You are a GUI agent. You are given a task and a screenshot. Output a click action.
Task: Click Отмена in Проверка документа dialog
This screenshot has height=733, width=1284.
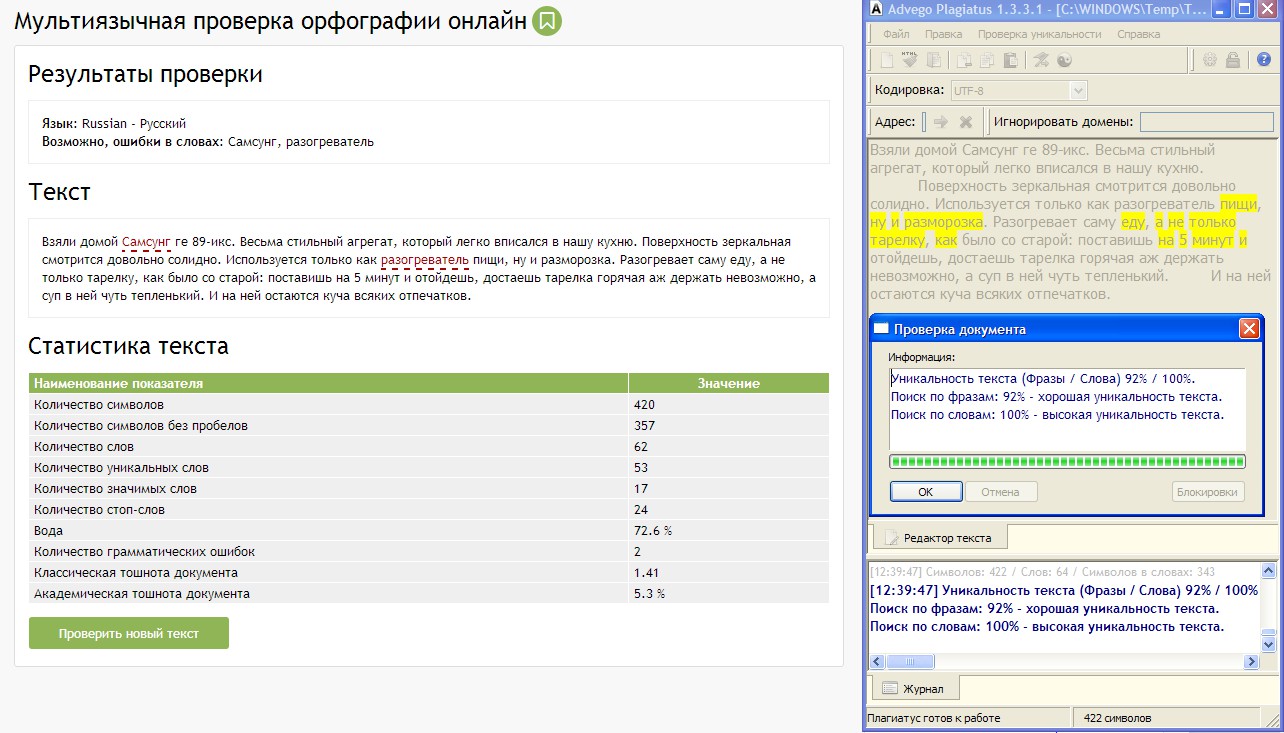click(x=1000, y=492)
